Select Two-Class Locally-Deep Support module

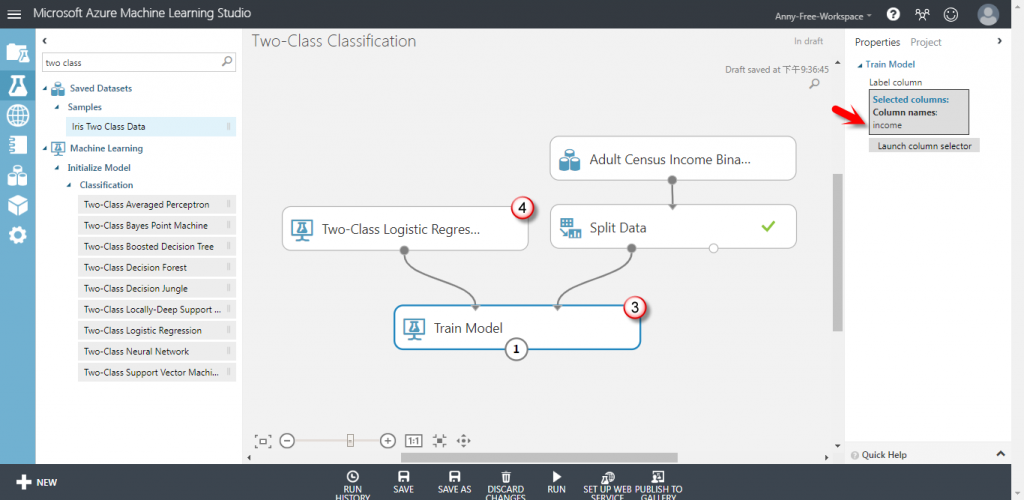pyautogui.click(x=157, y=309)
